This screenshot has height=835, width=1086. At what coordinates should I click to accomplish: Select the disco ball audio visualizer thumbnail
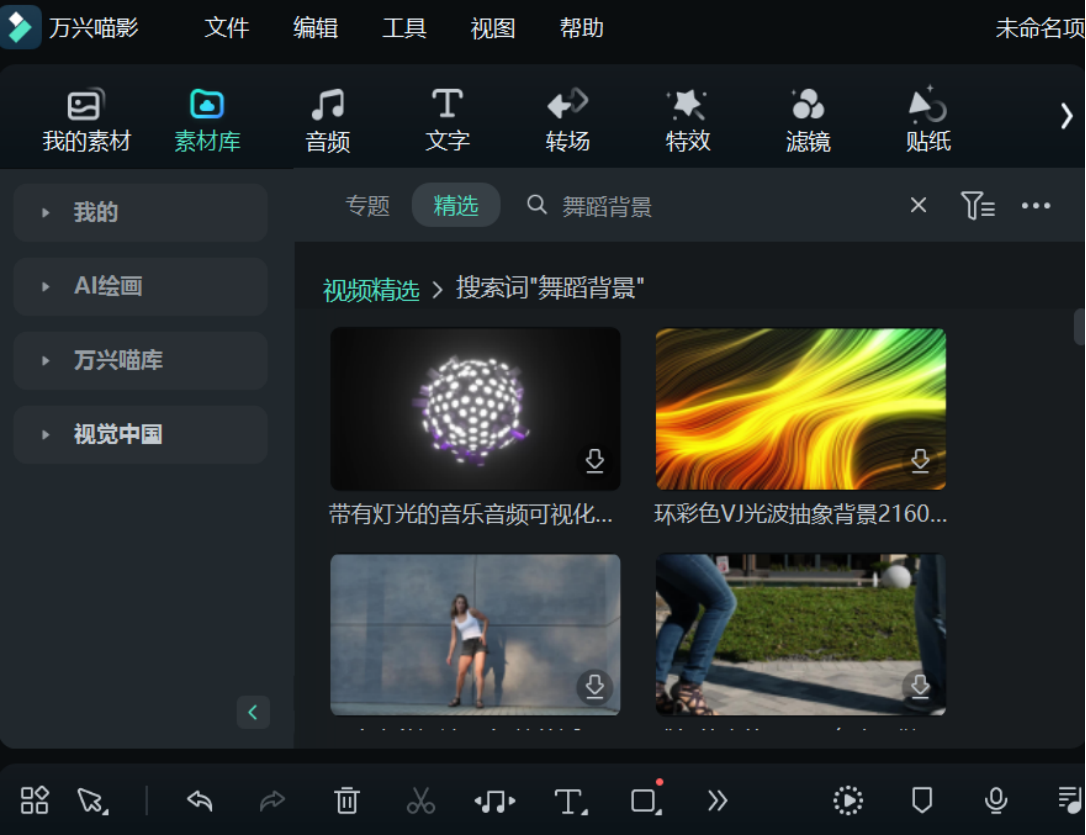pyautogui.click(x=475, y=408)
